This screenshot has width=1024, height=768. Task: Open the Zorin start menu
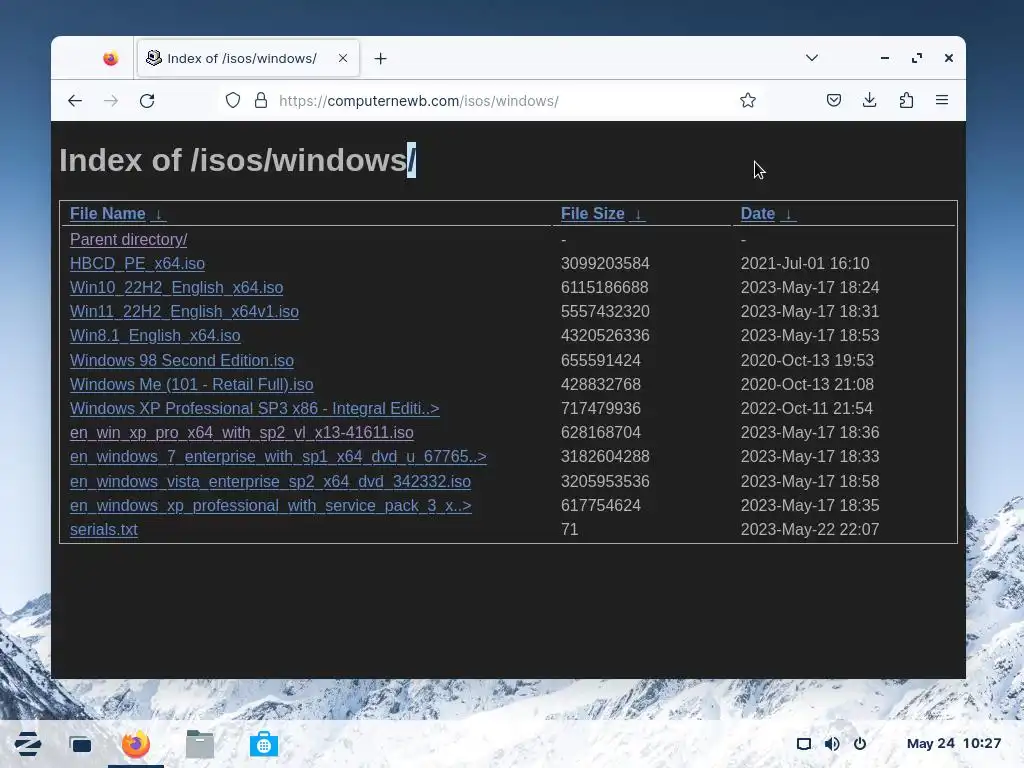pos(27,744)
